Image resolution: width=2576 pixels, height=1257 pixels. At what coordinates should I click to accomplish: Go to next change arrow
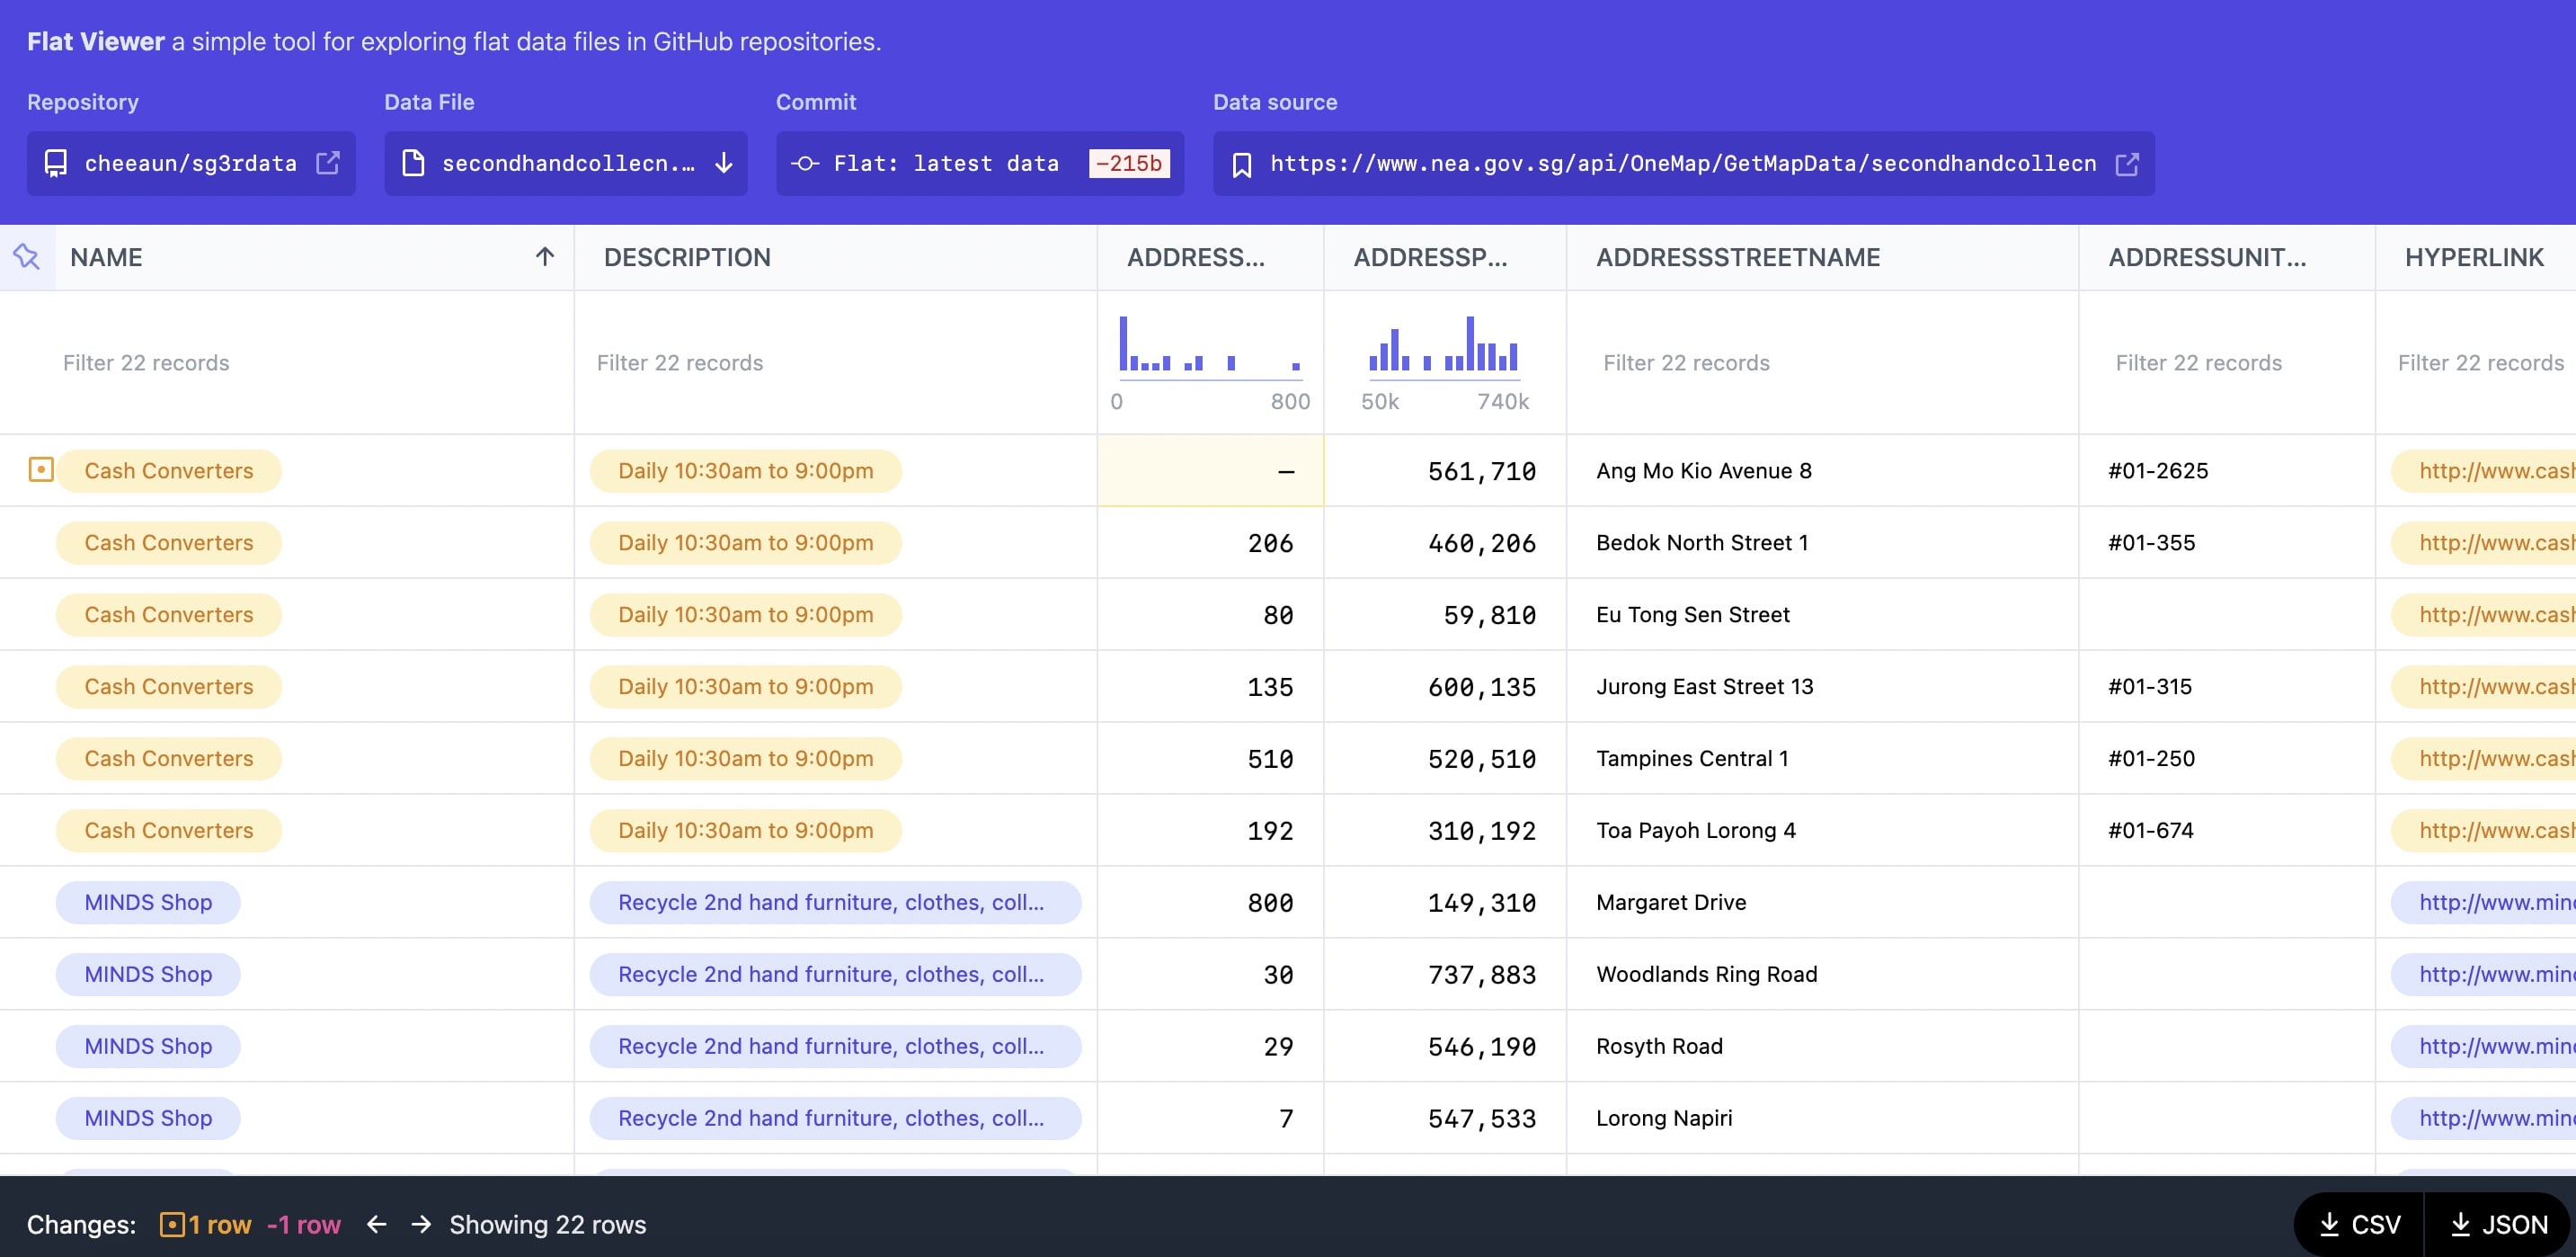click(x=421, y=1224)
